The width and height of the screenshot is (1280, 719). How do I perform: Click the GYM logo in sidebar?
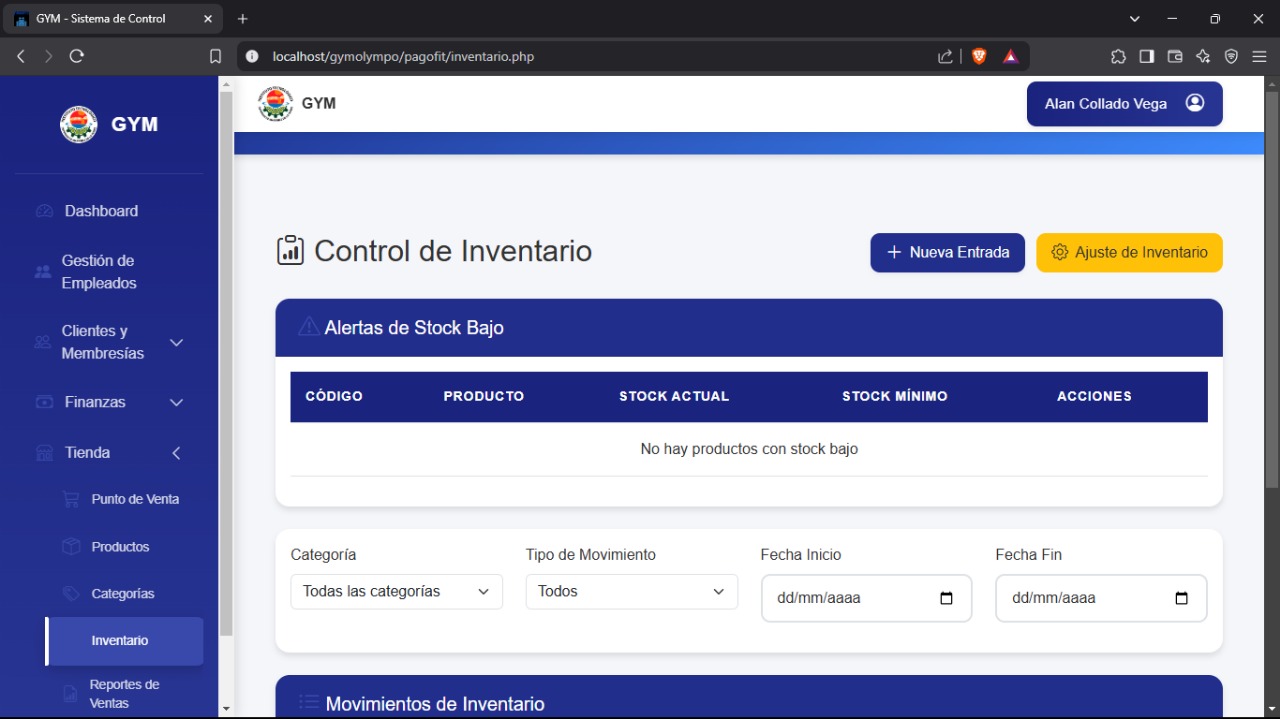click(79, 125)
